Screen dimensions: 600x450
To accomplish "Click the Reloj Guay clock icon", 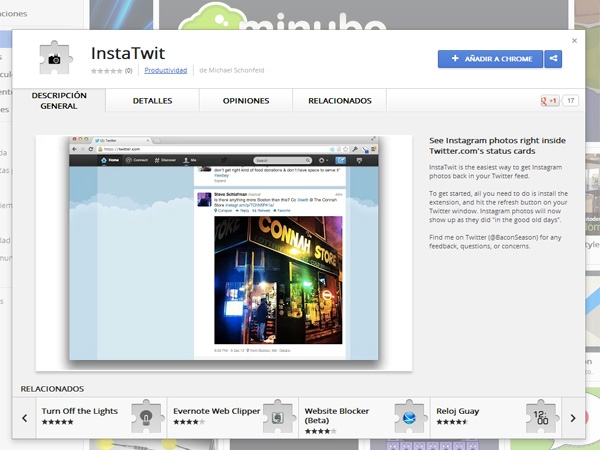I will click(x=541, y=416).
